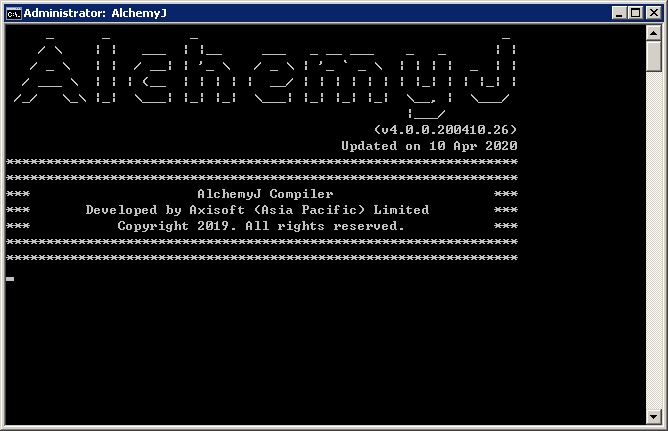Maximize the AlchemyJ console window
Image resolution: width=668 pixels, height=431 pixels.
click(636, 13)
